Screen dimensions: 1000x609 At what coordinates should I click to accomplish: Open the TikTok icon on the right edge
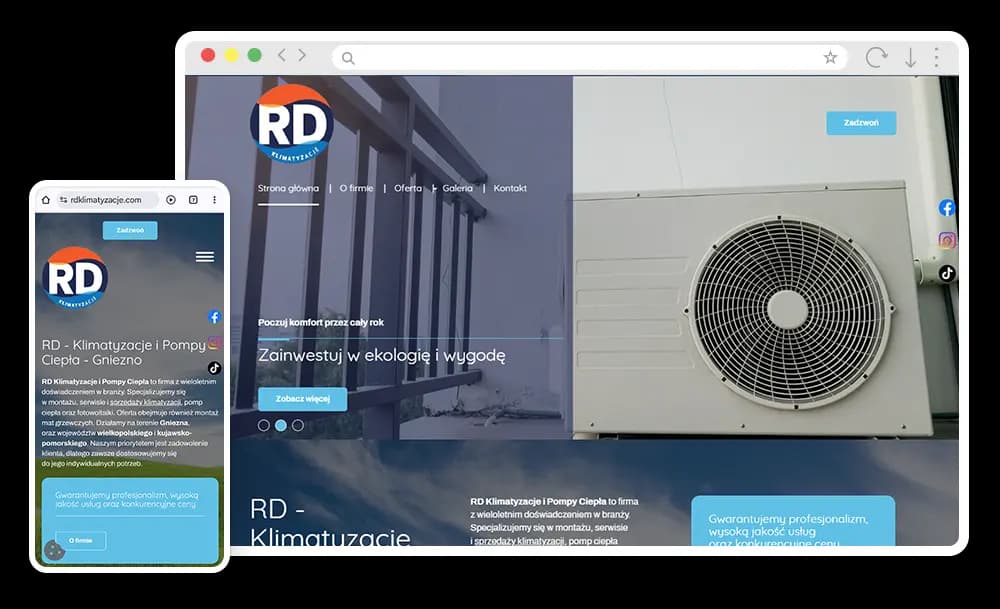(946, 273)
